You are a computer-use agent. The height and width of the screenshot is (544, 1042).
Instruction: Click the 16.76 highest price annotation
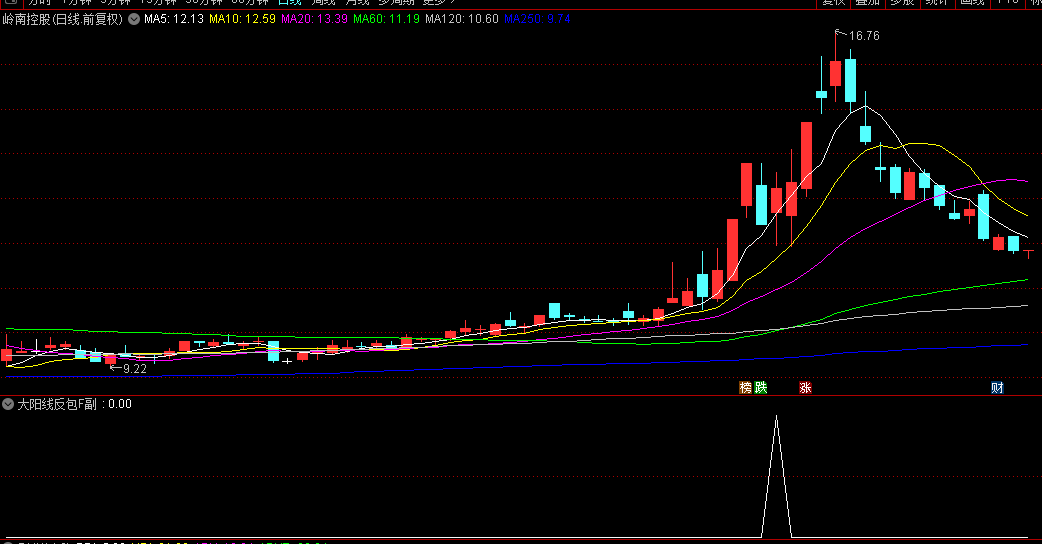(864, 36)
